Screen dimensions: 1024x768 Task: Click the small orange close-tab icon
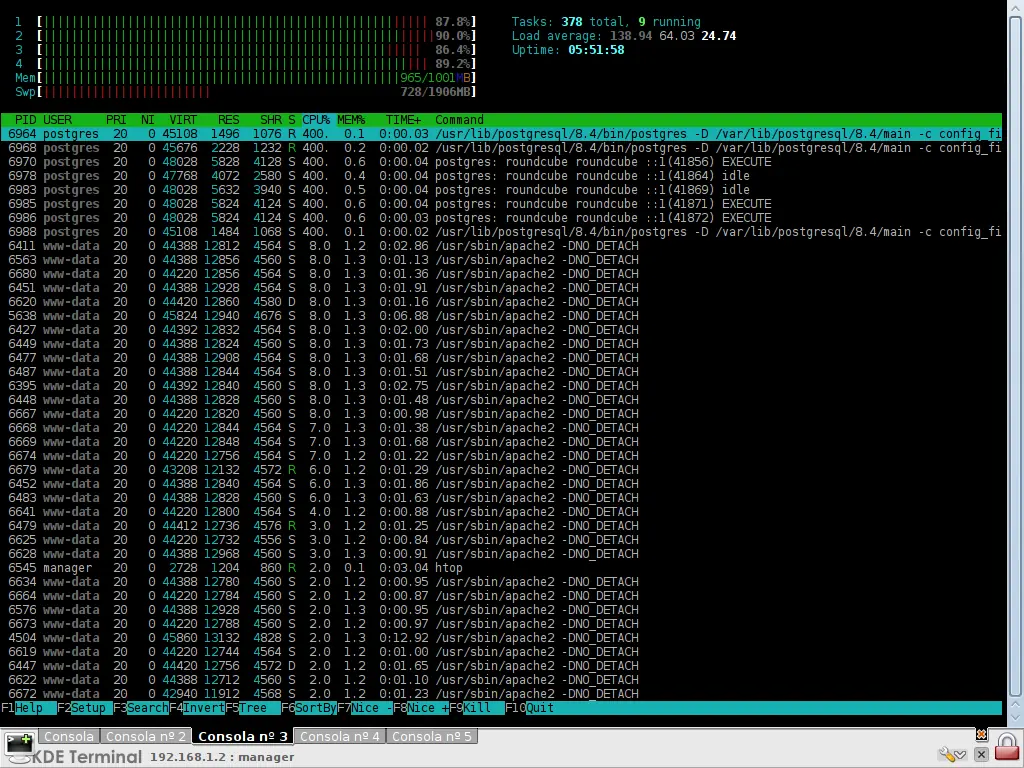[981, 735]
